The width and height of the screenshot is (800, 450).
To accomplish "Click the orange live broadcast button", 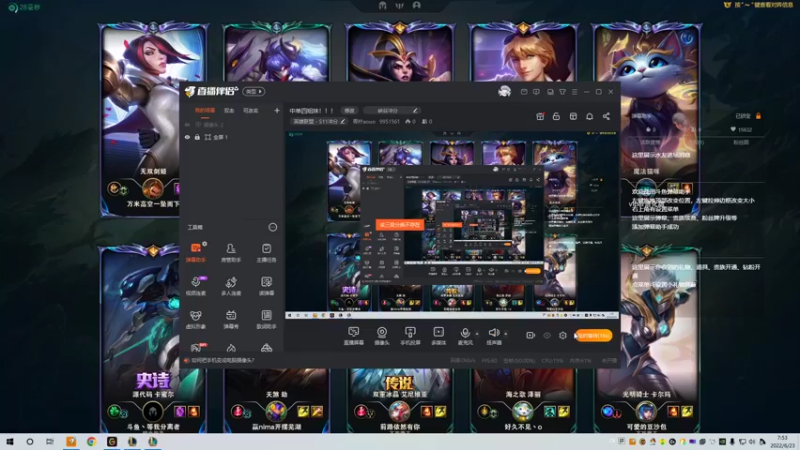I will point(593,336).
